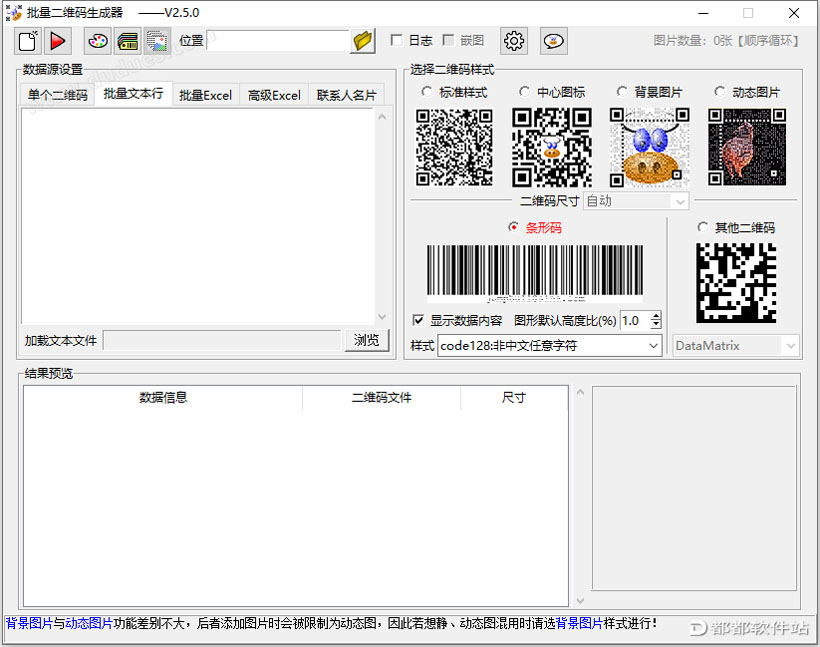Click the image layout toolbar icon
The image size is (820, 647).
(x=157, y=41)
